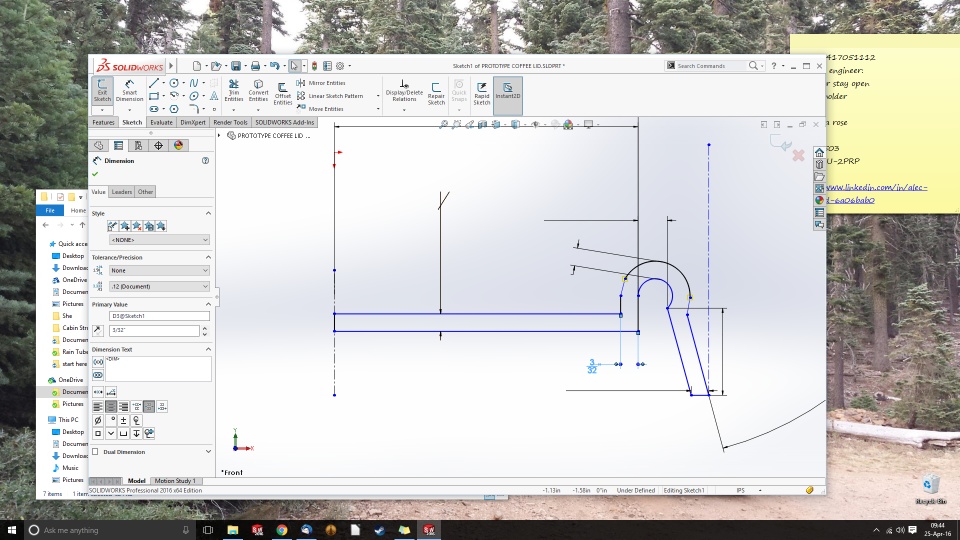Click the Windows Start button
The height and width of the screenshot is (540, 960).
[12, 530]
